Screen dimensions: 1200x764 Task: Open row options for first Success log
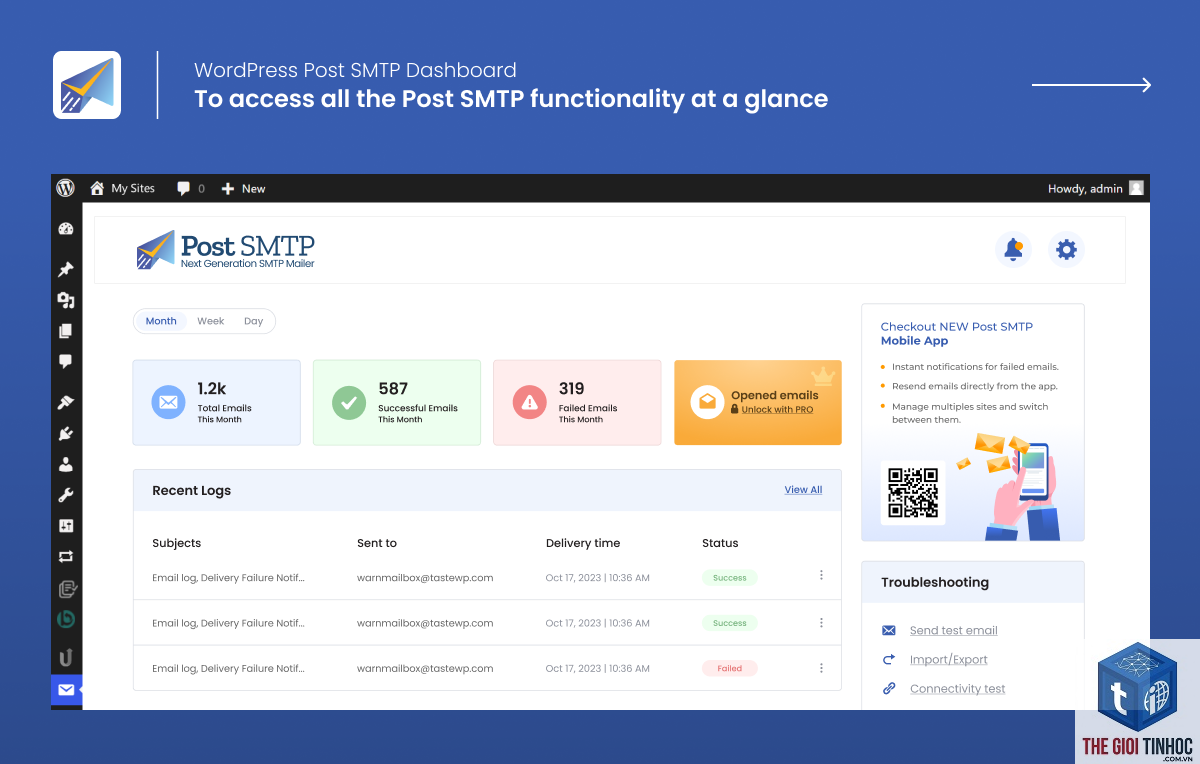tap(821, 575)
